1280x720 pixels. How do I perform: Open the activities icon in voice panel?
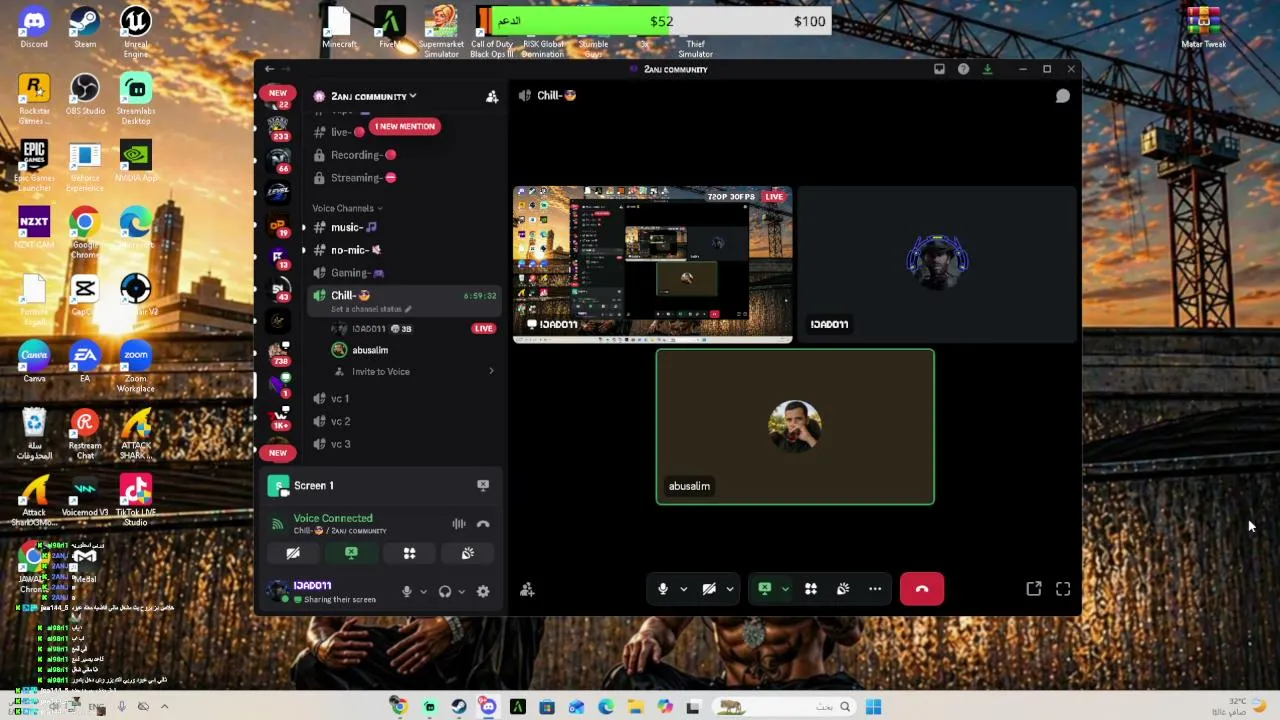click(409, 553)
